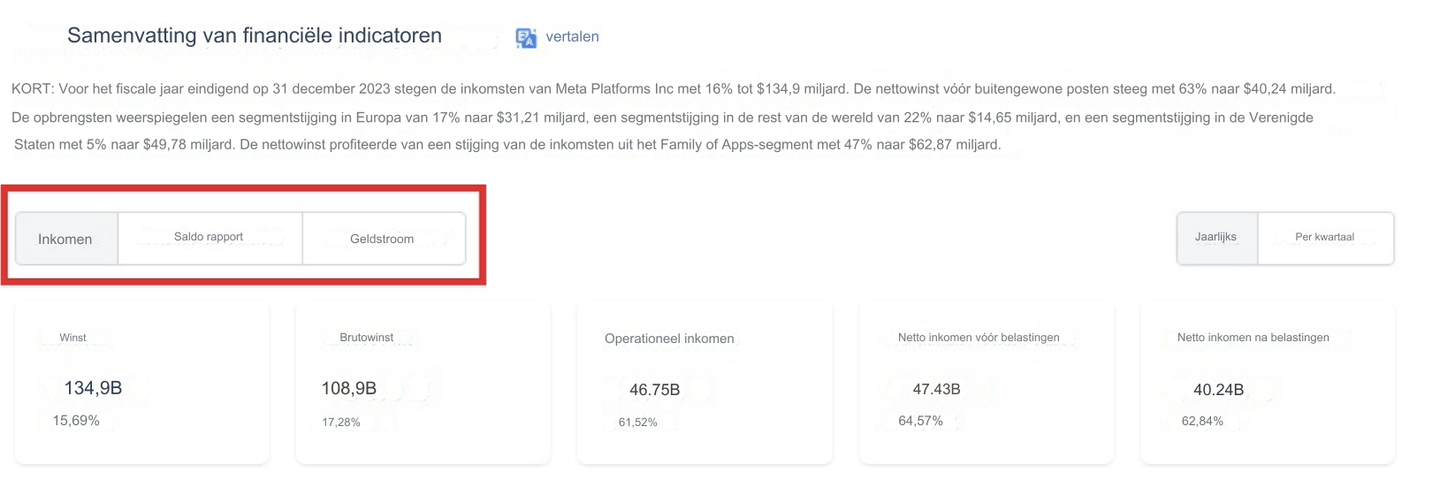Open the Geldstroom tab
Viewport: 1440px width, 495px height.
(x=382, y=239)
